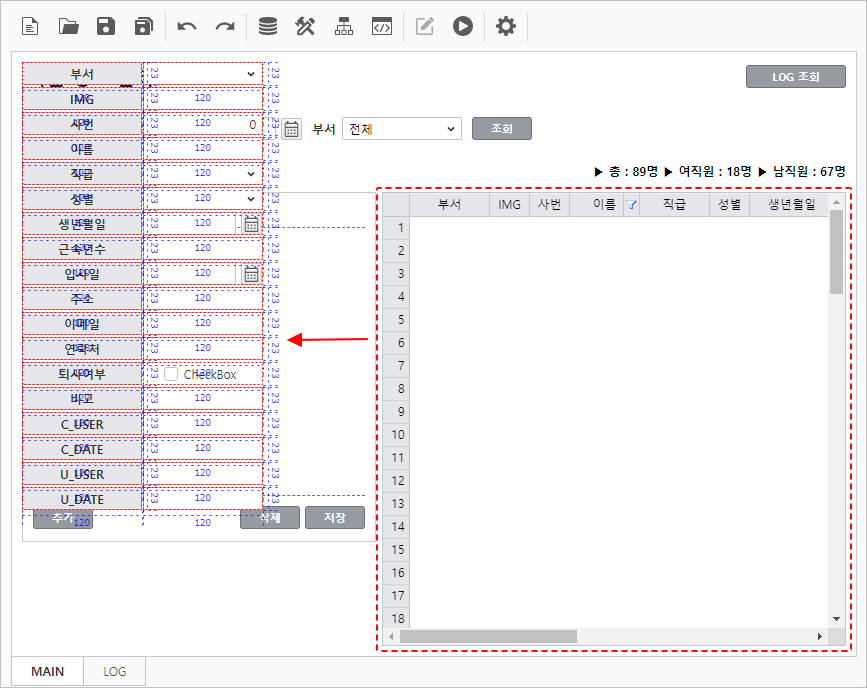This screenshot has height=688, width=867.
Task: Switch to the LOG tab
Action: 115,671
